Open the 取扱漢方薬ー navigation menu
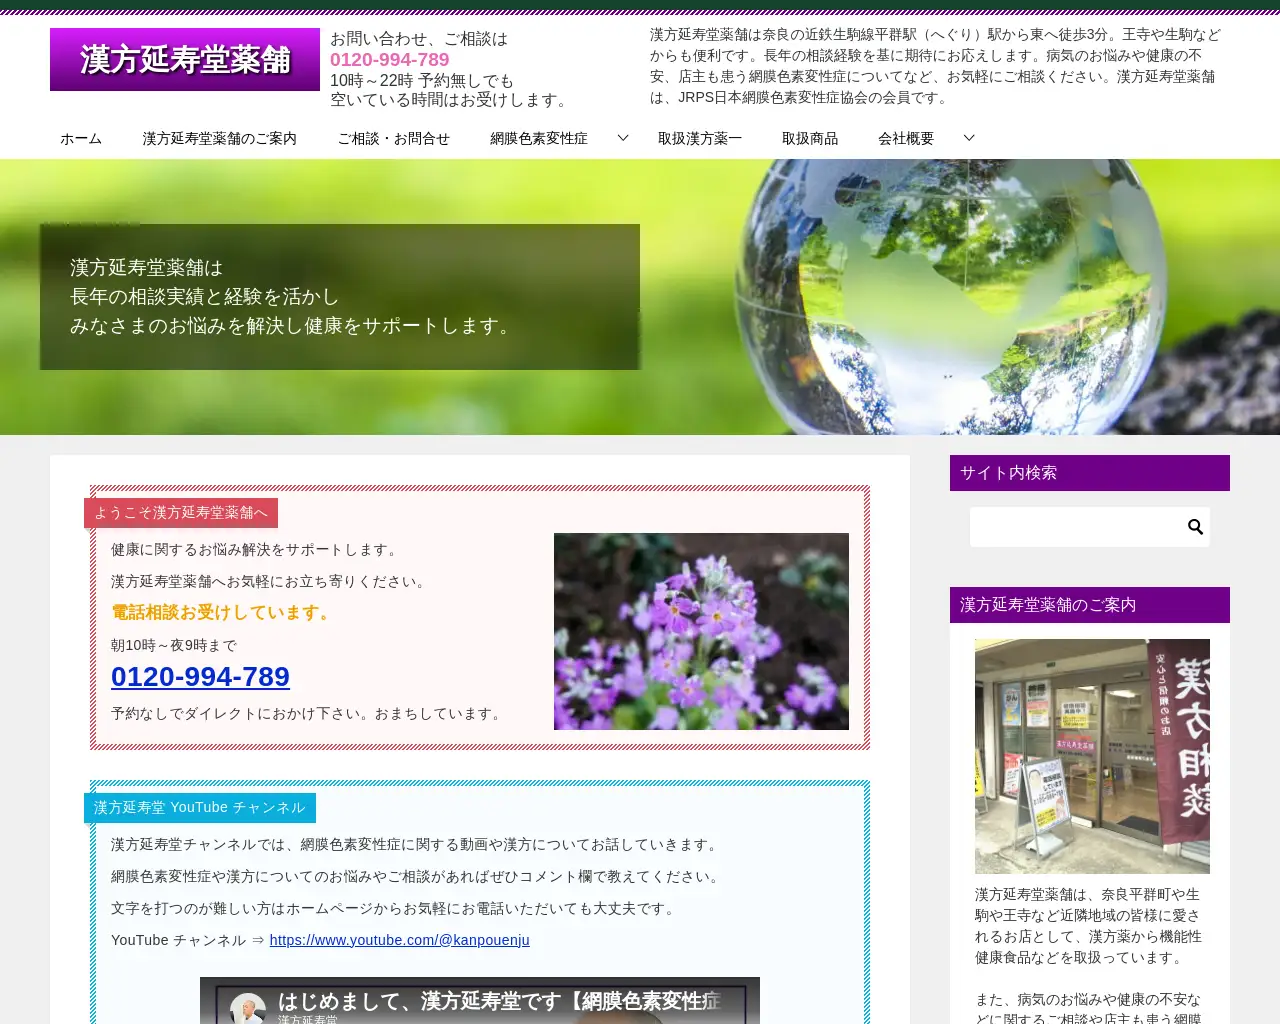Image resolution: width=1280 pixels, height=1024 pixels. click(x=699, y=138)
